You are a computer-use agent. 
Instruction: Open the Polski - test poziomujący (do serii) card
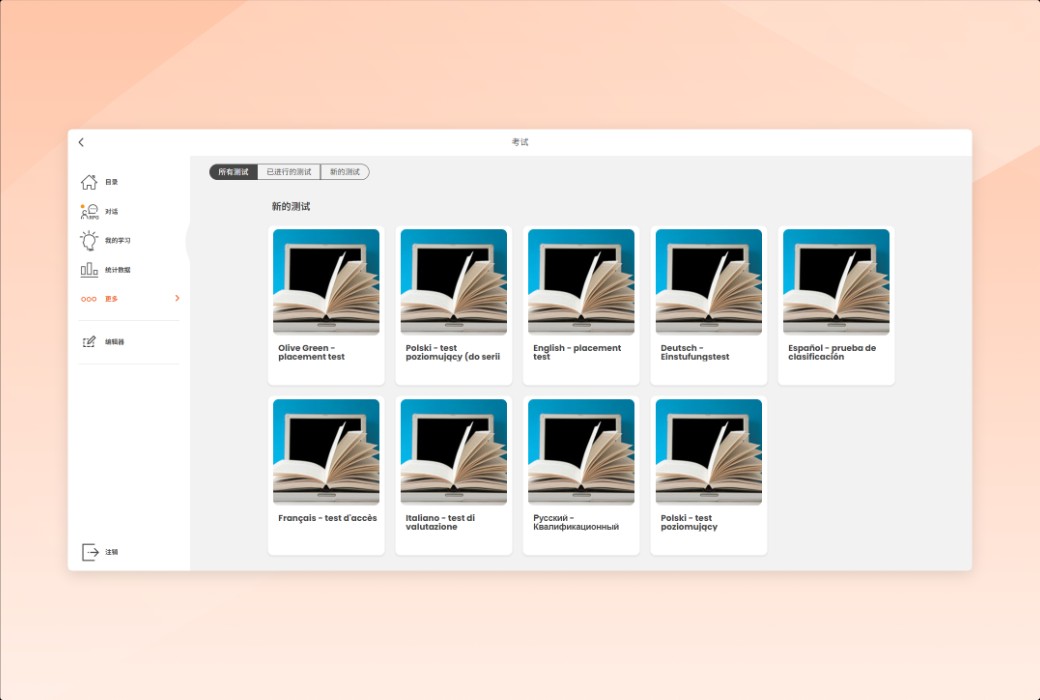pyautogui.click(x=453, y=304)
